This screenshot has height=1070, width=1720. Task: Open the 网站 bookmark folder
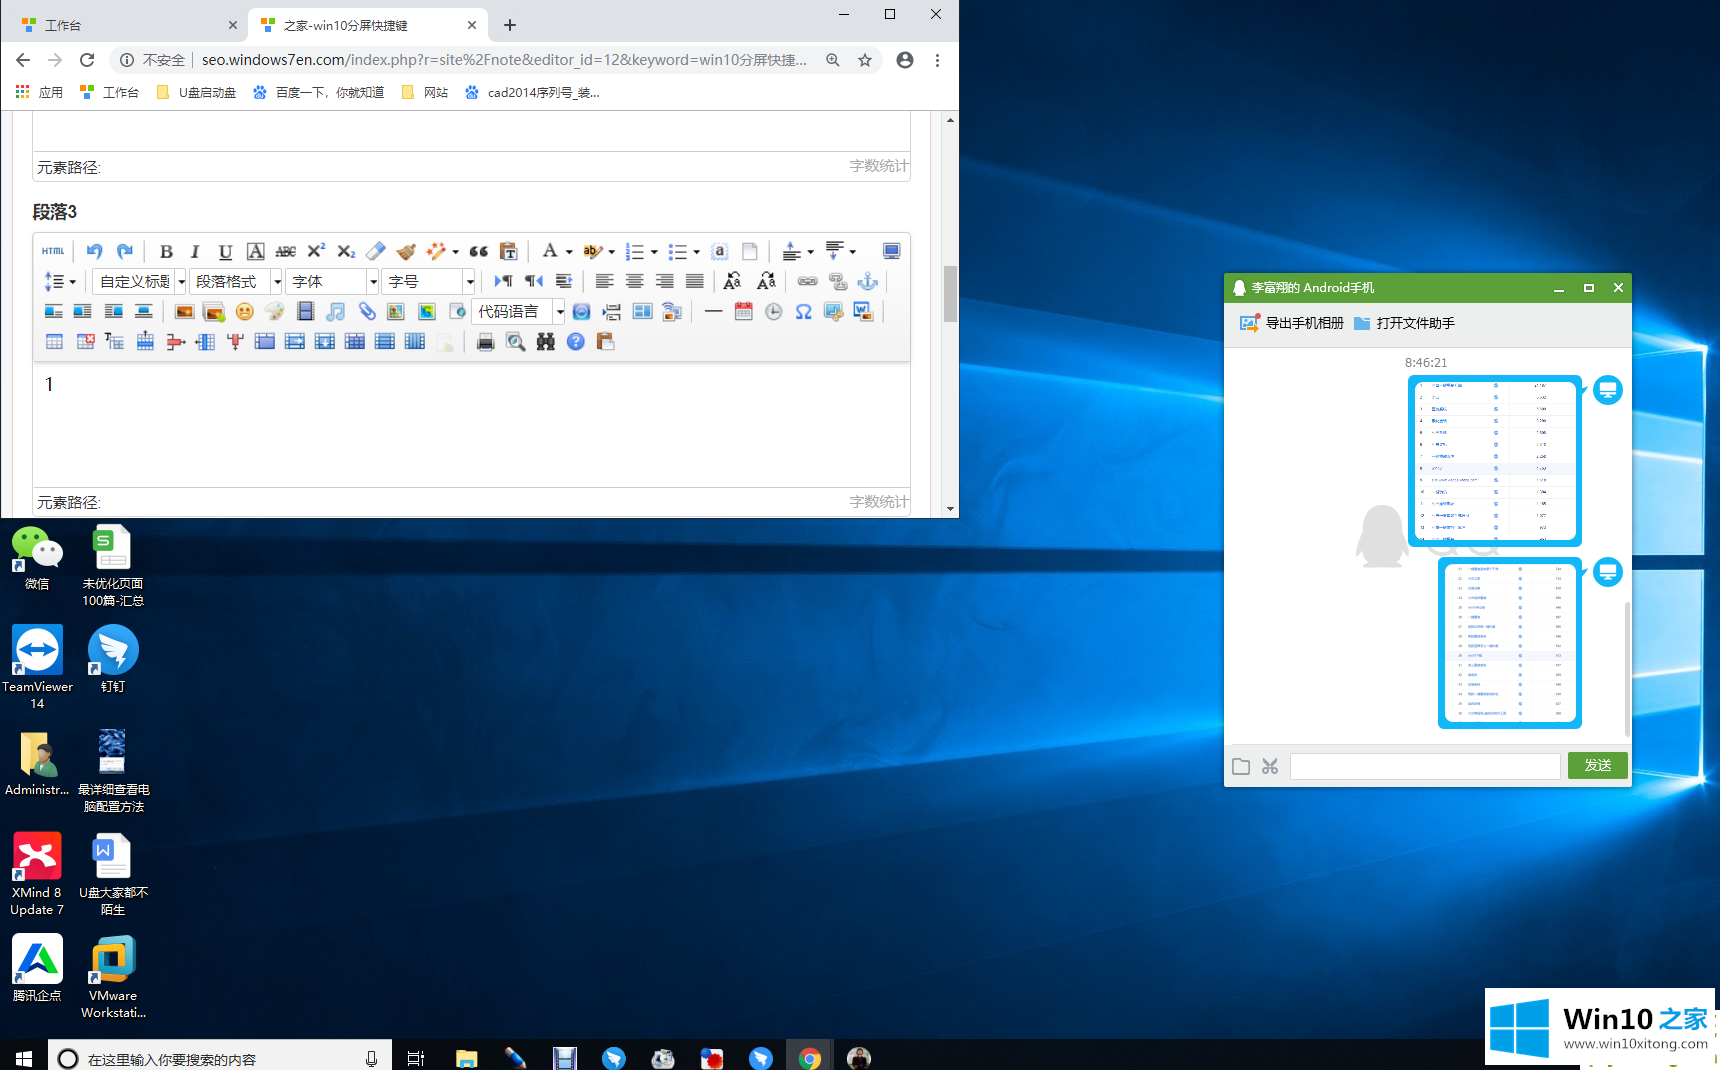(425, 92)
